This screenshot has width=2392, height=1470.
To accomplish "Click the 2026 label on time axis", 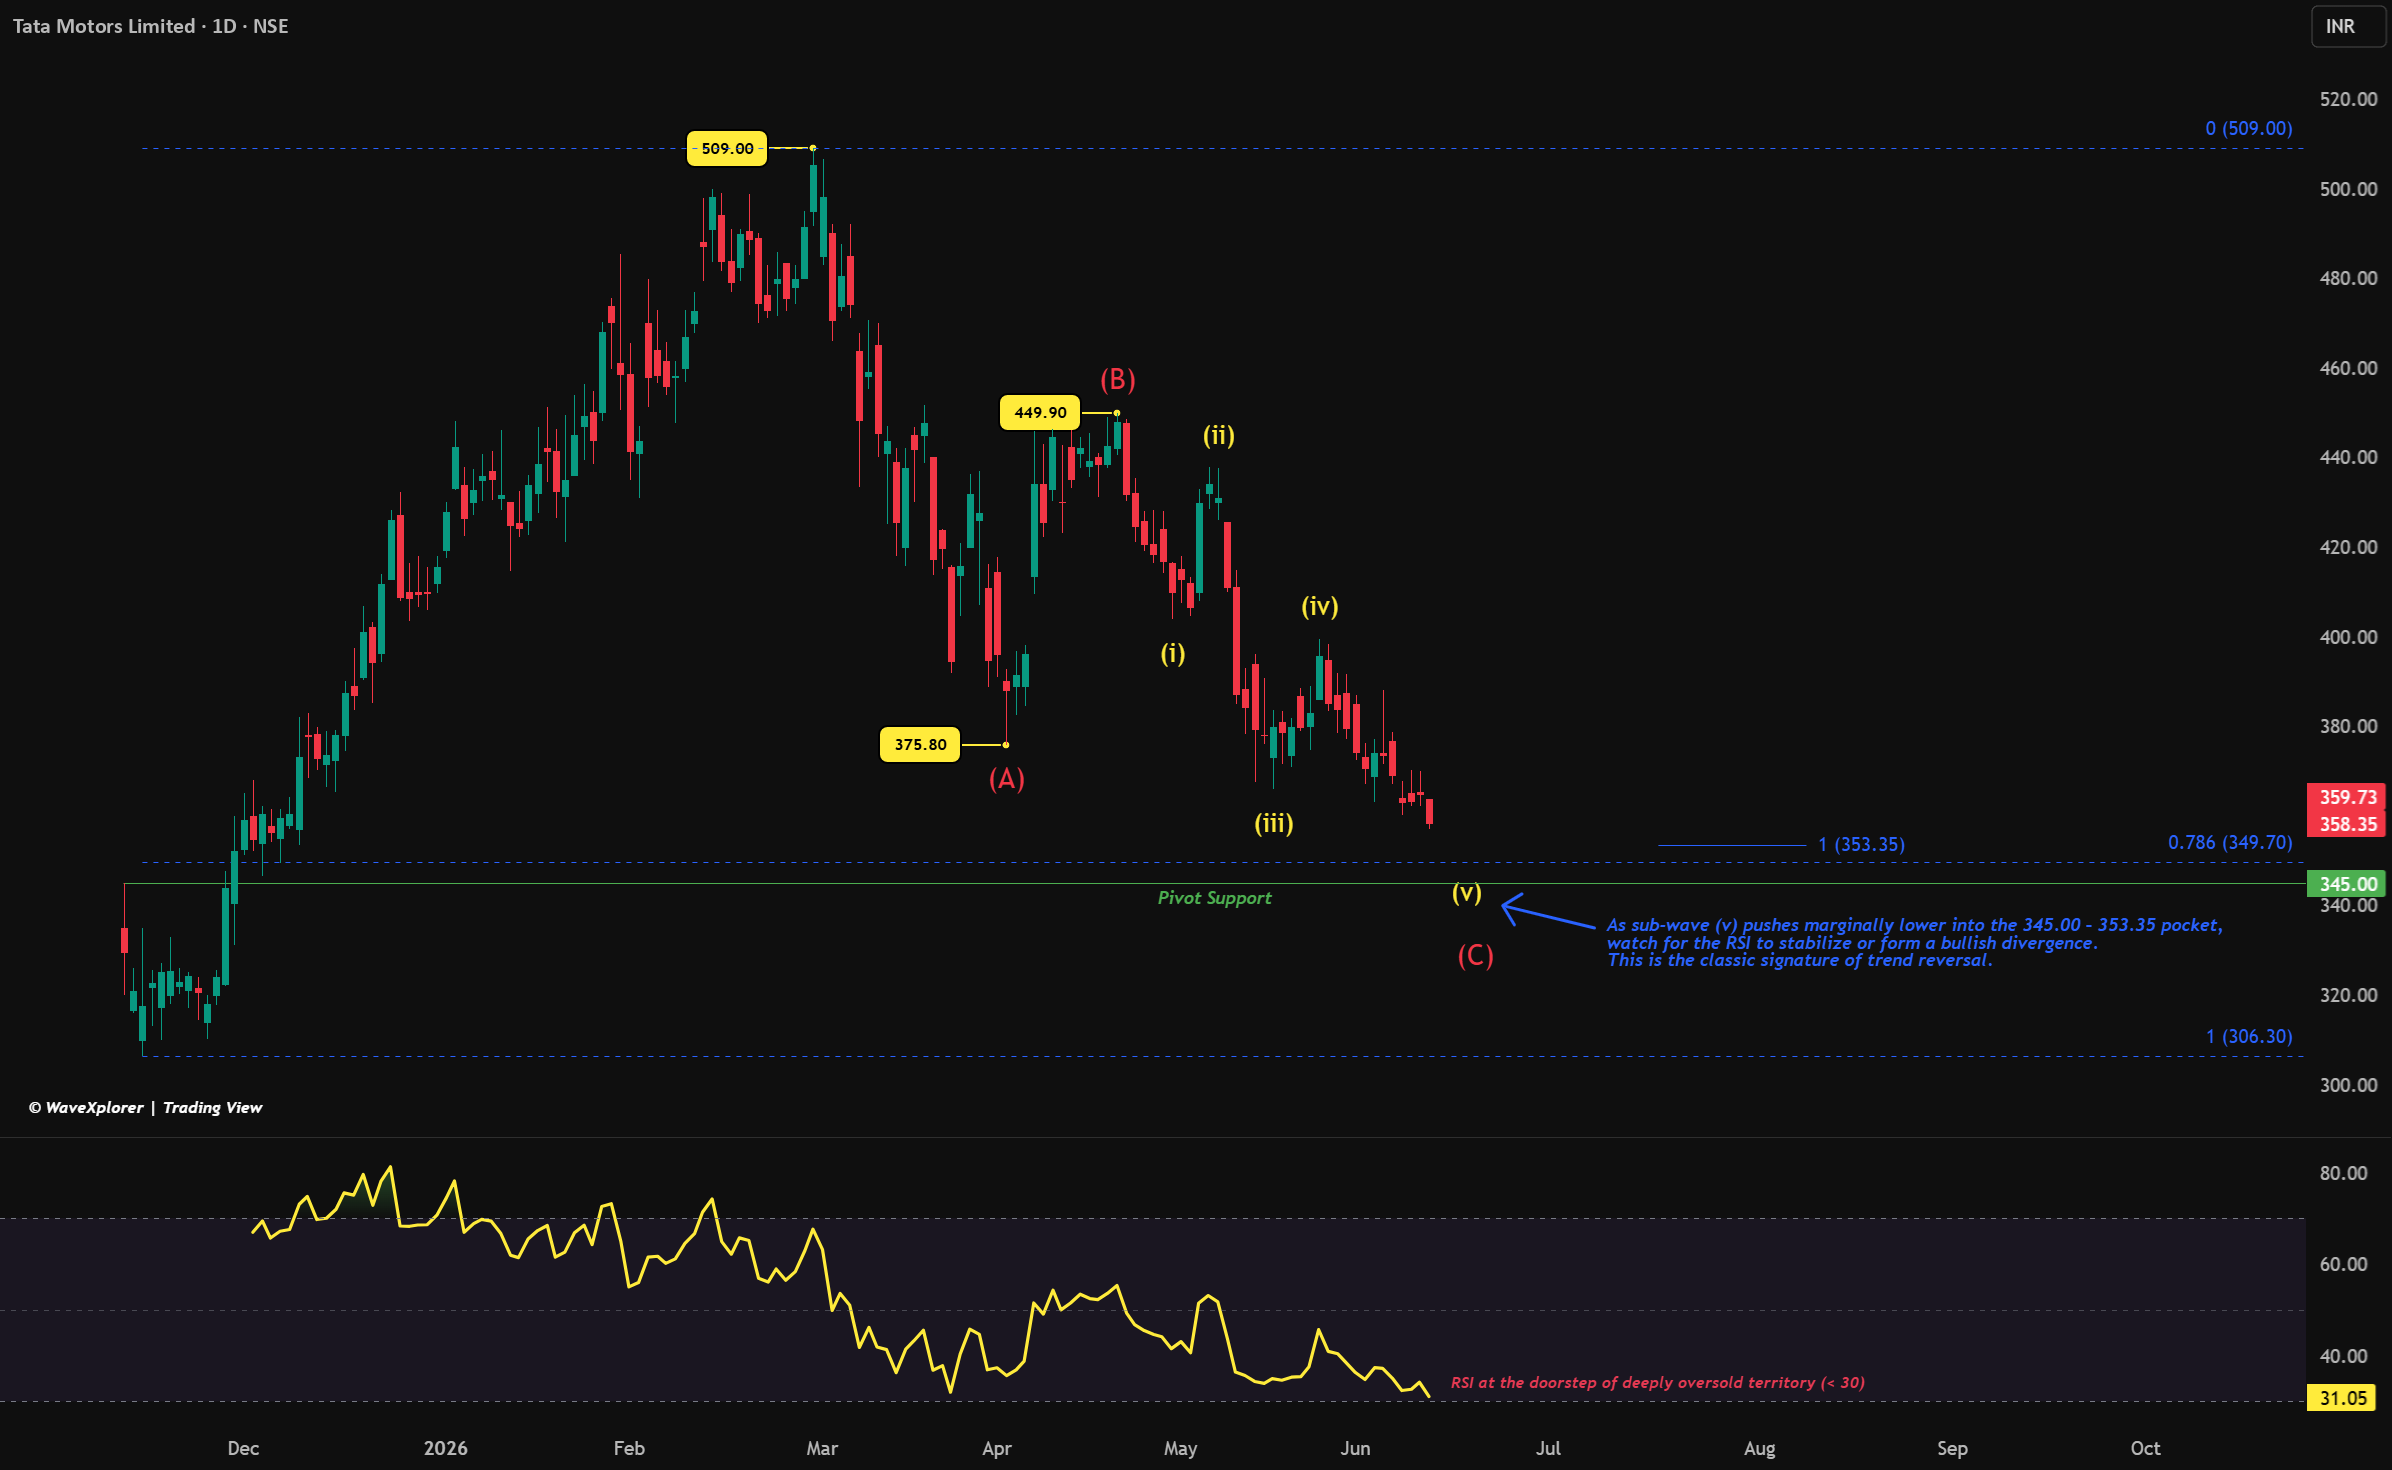I will tap(445, 1448).
